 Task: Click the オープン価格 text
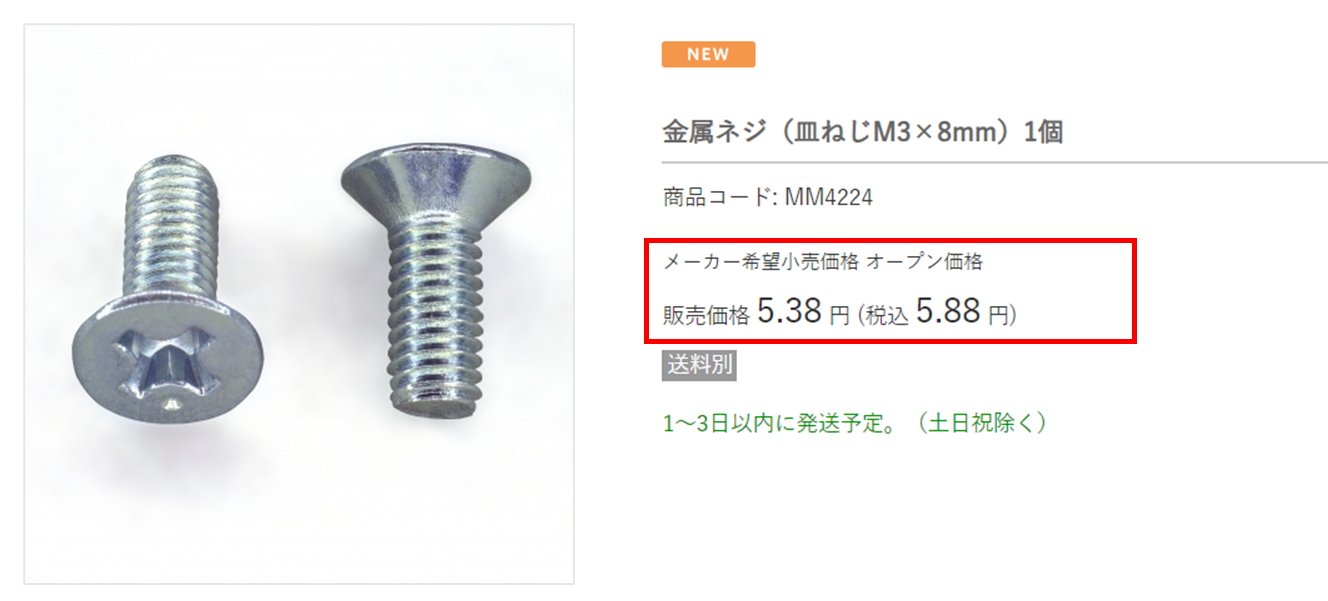click(x=925, y=262)
